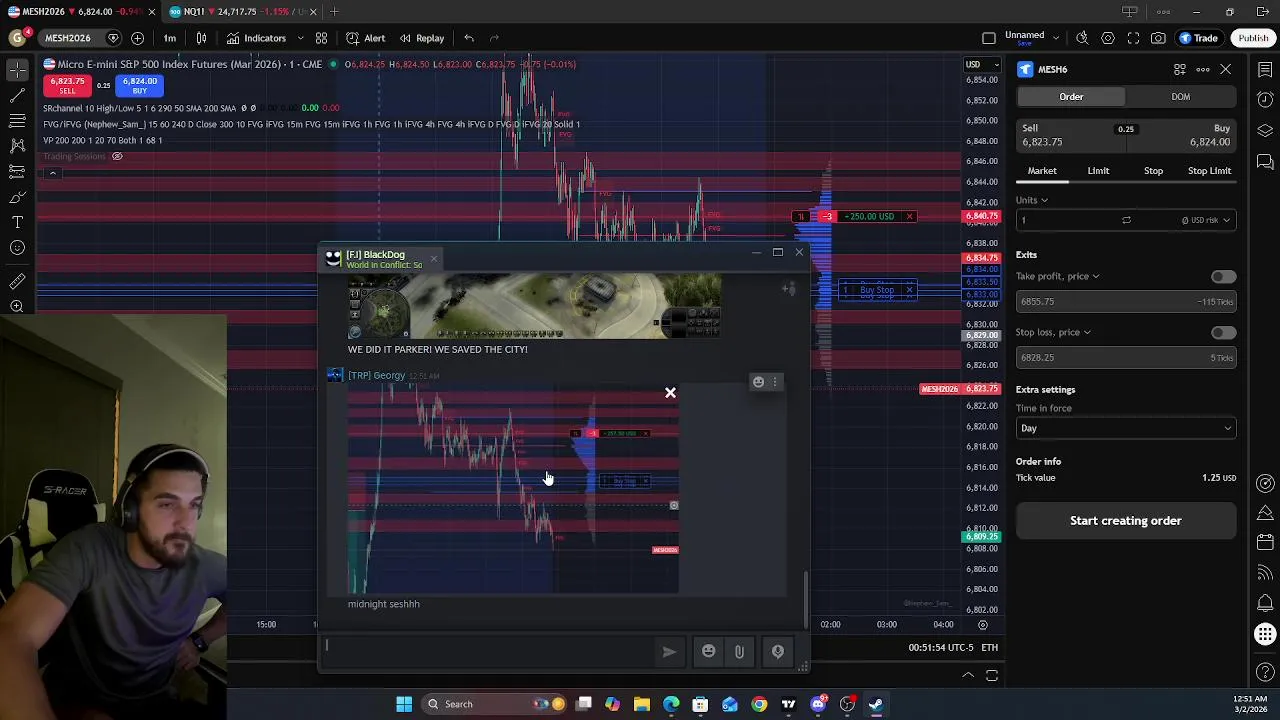
Task: Take a chart snapshot with camera icon
Action: click(x=1158, y=38)
